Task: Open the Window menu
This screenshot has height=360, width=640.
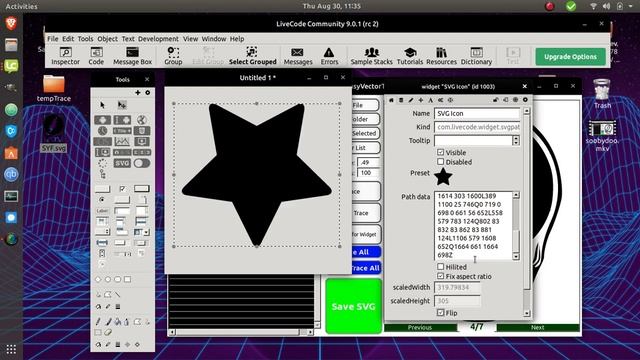Action: pos(214,39)
